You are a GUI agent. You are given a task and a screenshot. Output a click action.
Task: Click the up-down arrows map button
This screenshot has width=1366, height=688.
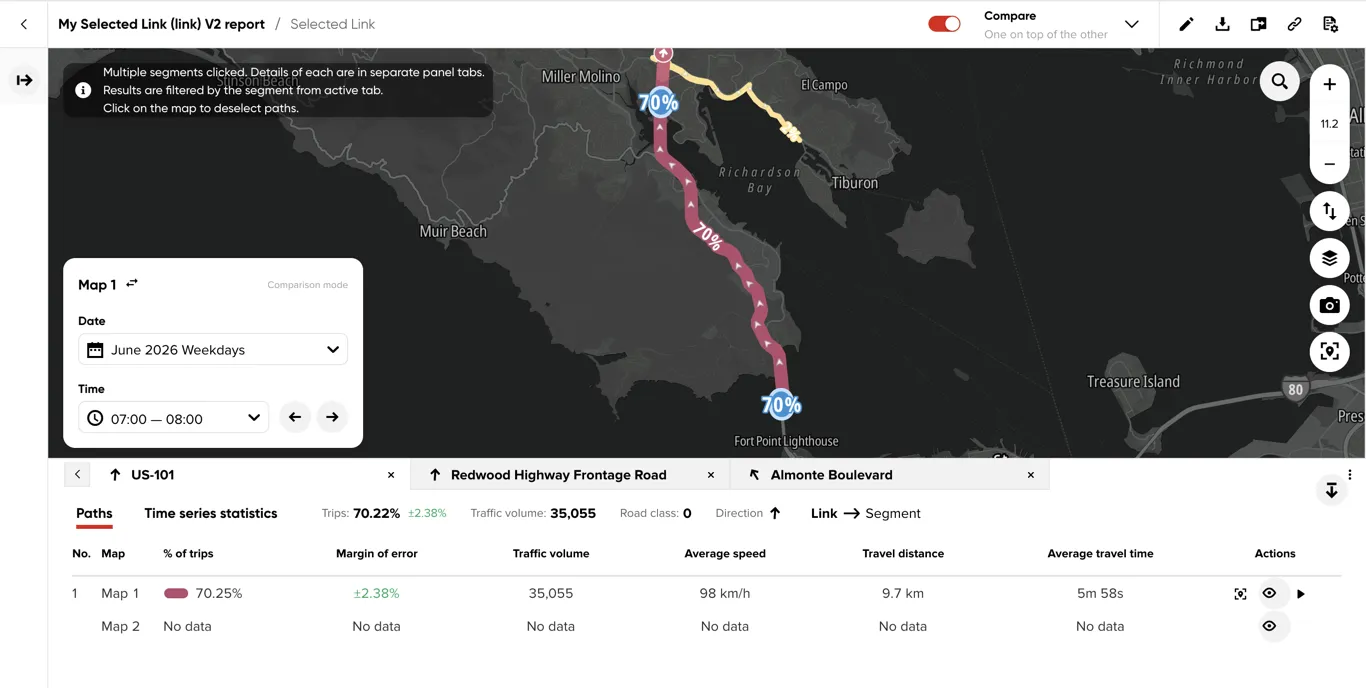pyautogui.click(x=1329, y=211)
